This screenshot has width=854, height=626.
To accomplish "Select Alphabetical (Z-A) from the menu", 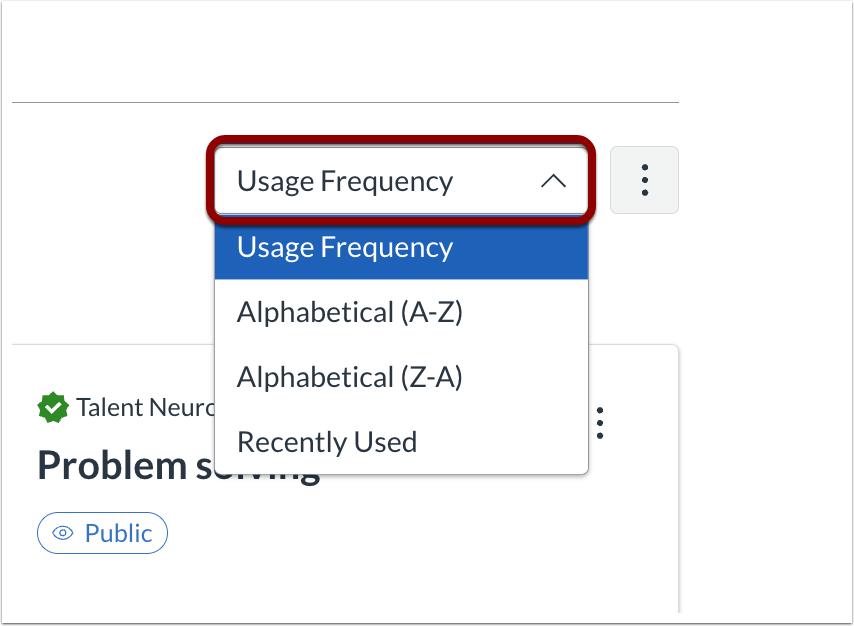I will [x=348, y=377].
